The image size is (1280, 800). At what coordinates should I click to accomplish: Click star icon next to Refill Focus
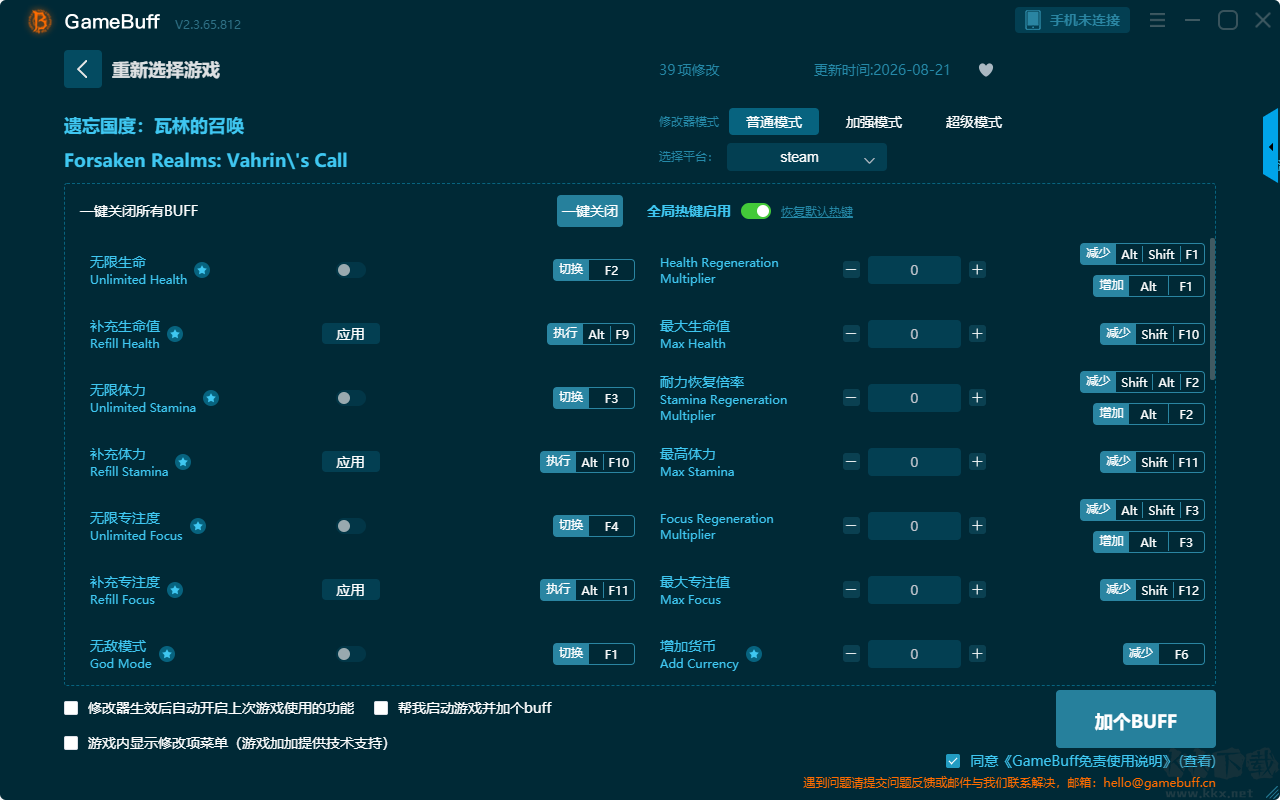[175, 590]
